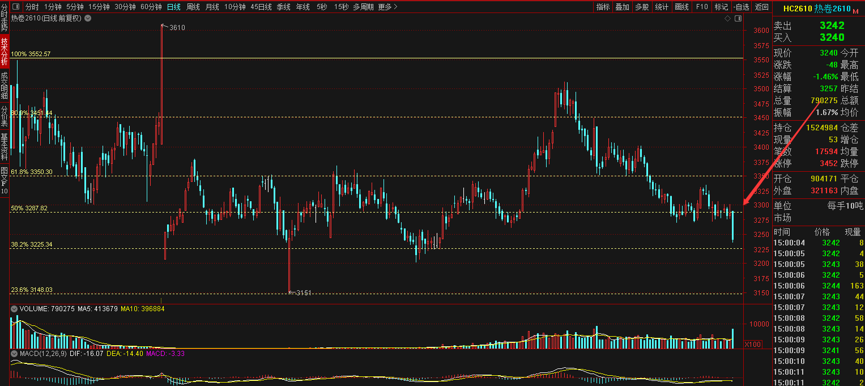This screenshot has width=865, height=386.
Task: Expand 更多 period options
Action: click(388, 7)
